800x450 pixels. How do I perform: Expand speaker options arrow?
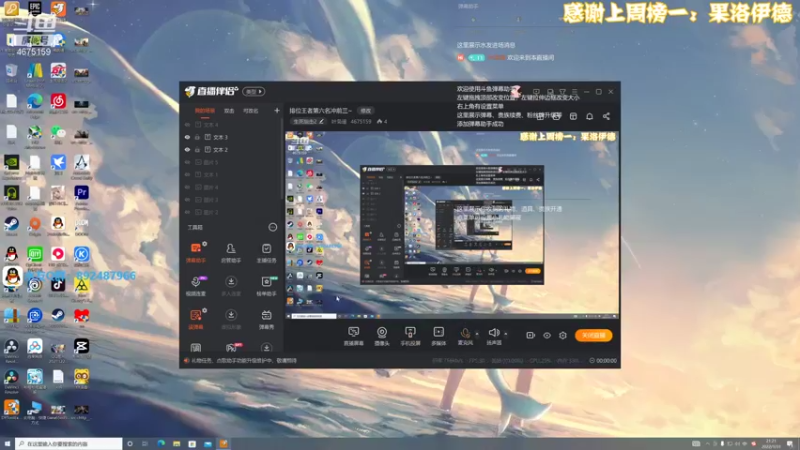point(506,334)
